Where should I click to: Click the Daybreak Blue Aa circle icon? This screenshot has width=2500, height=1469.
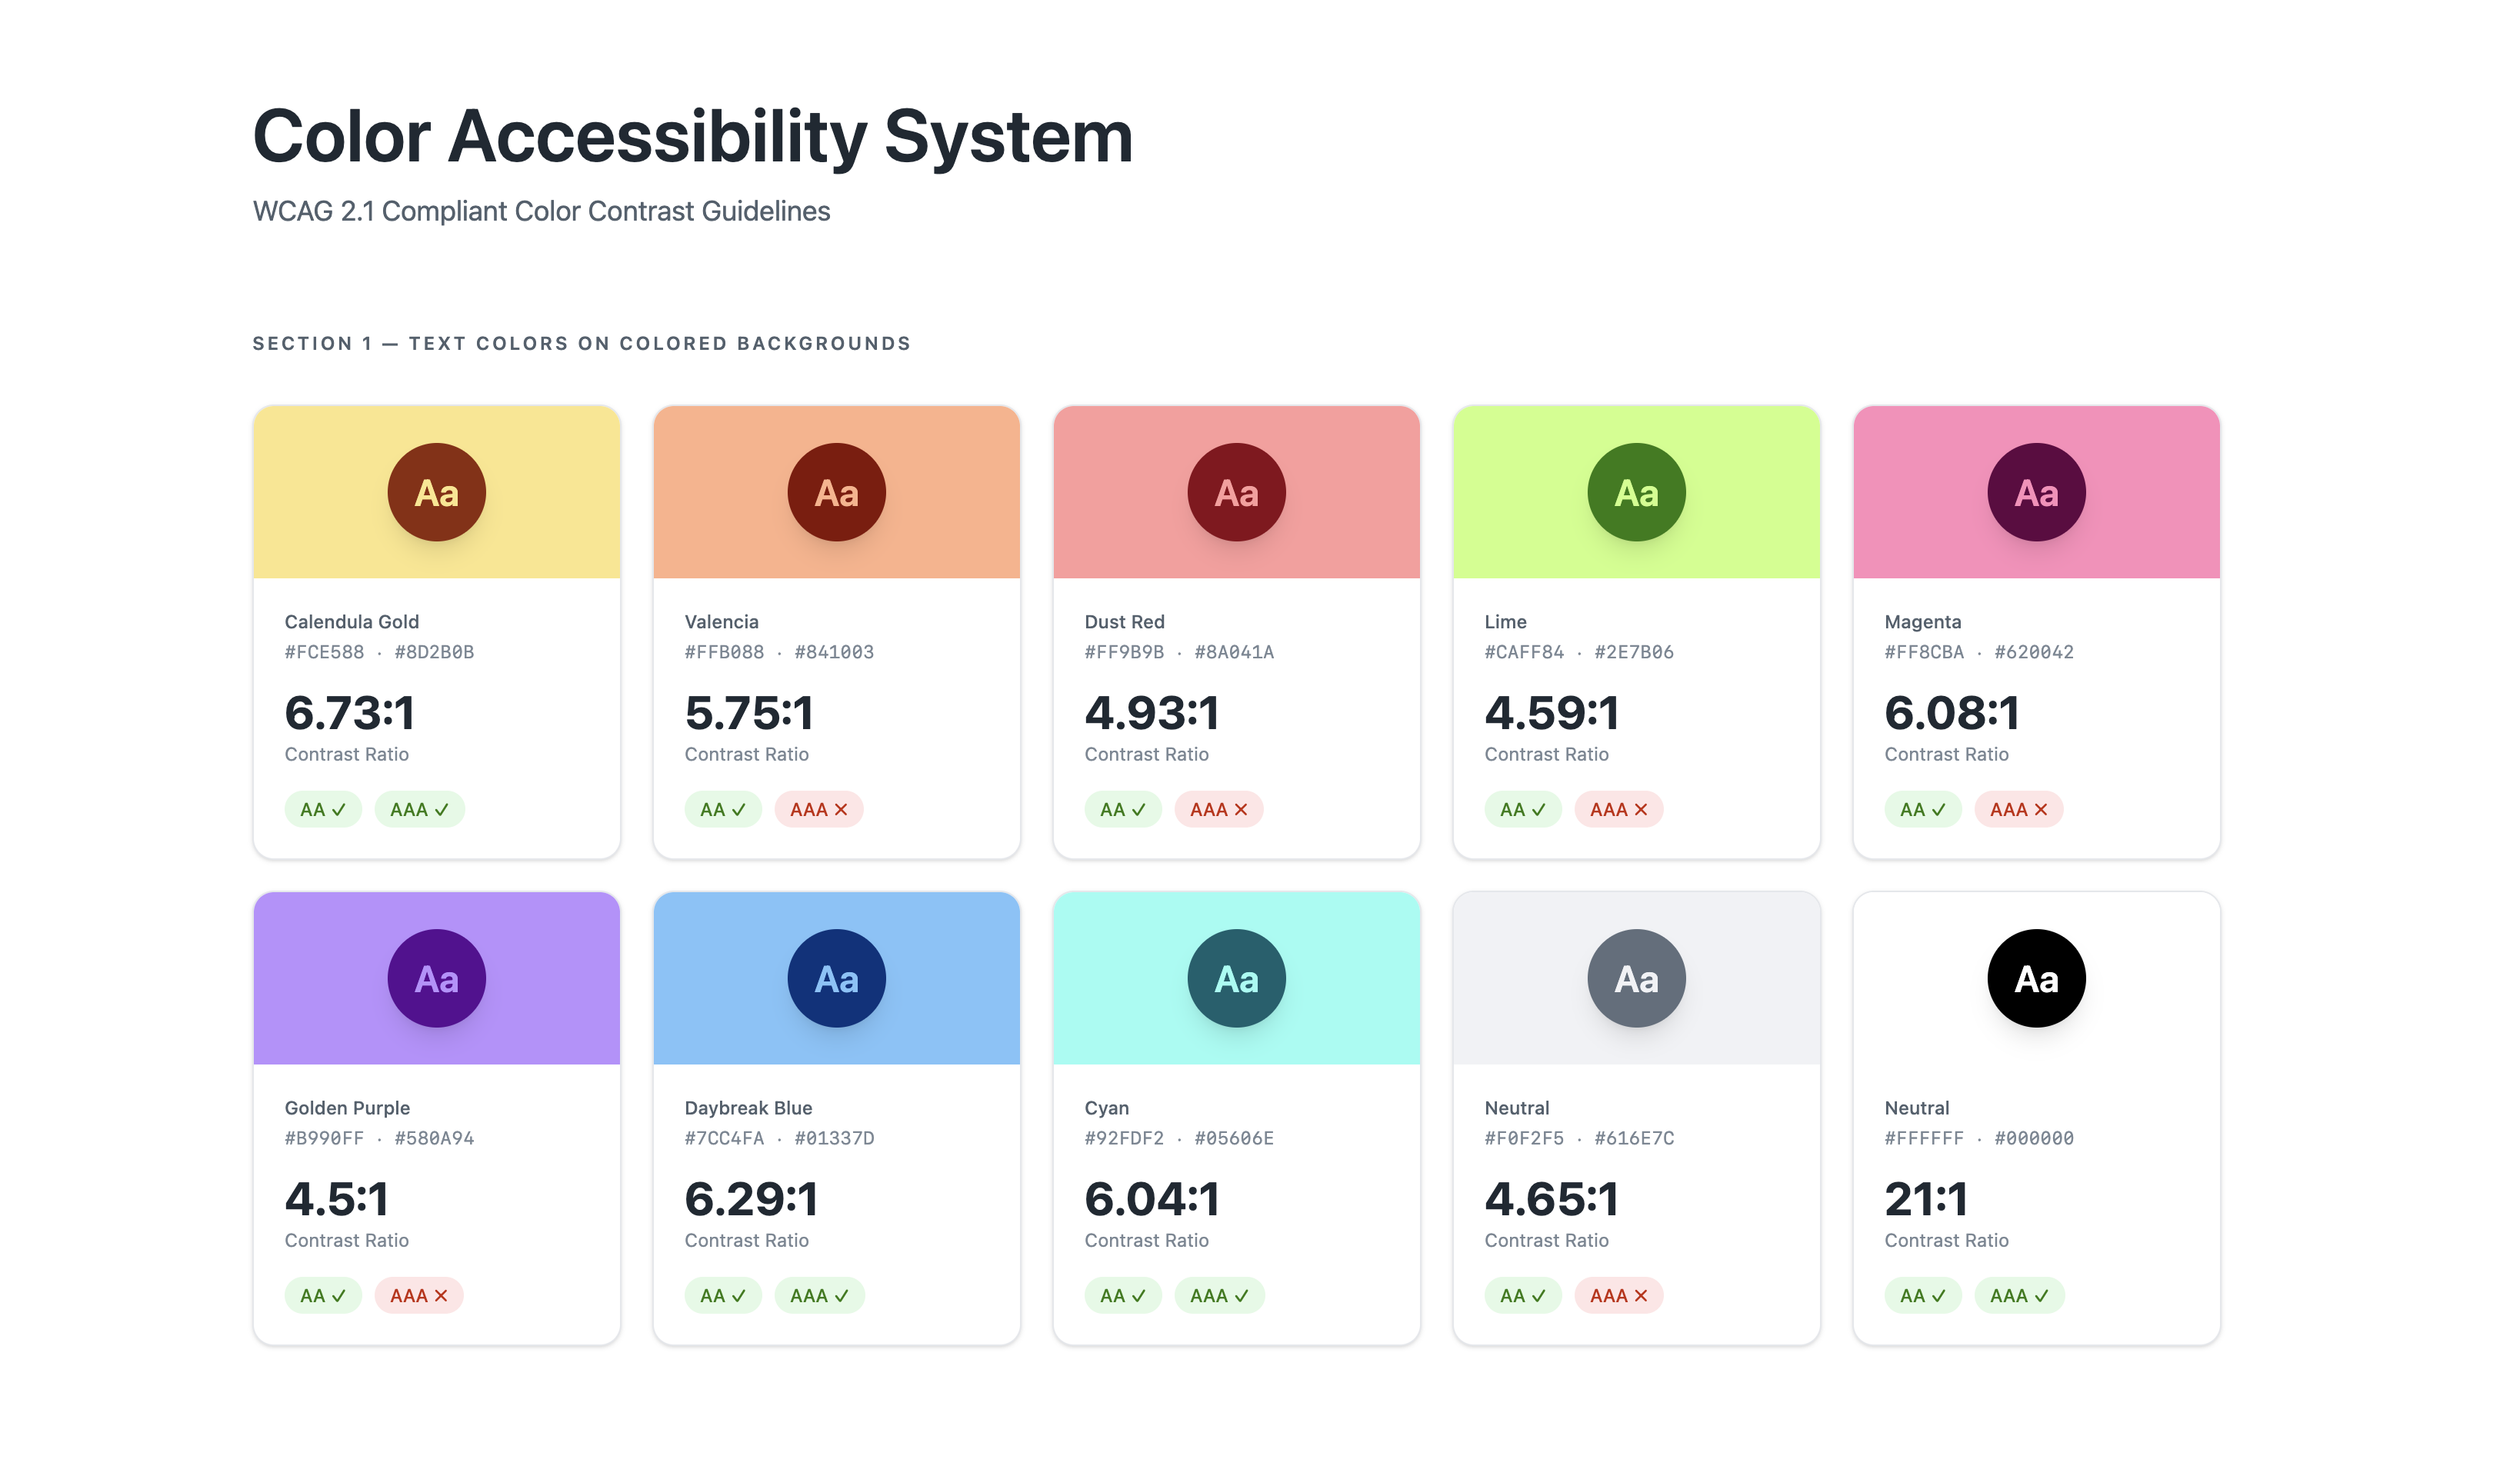(836, 978)
